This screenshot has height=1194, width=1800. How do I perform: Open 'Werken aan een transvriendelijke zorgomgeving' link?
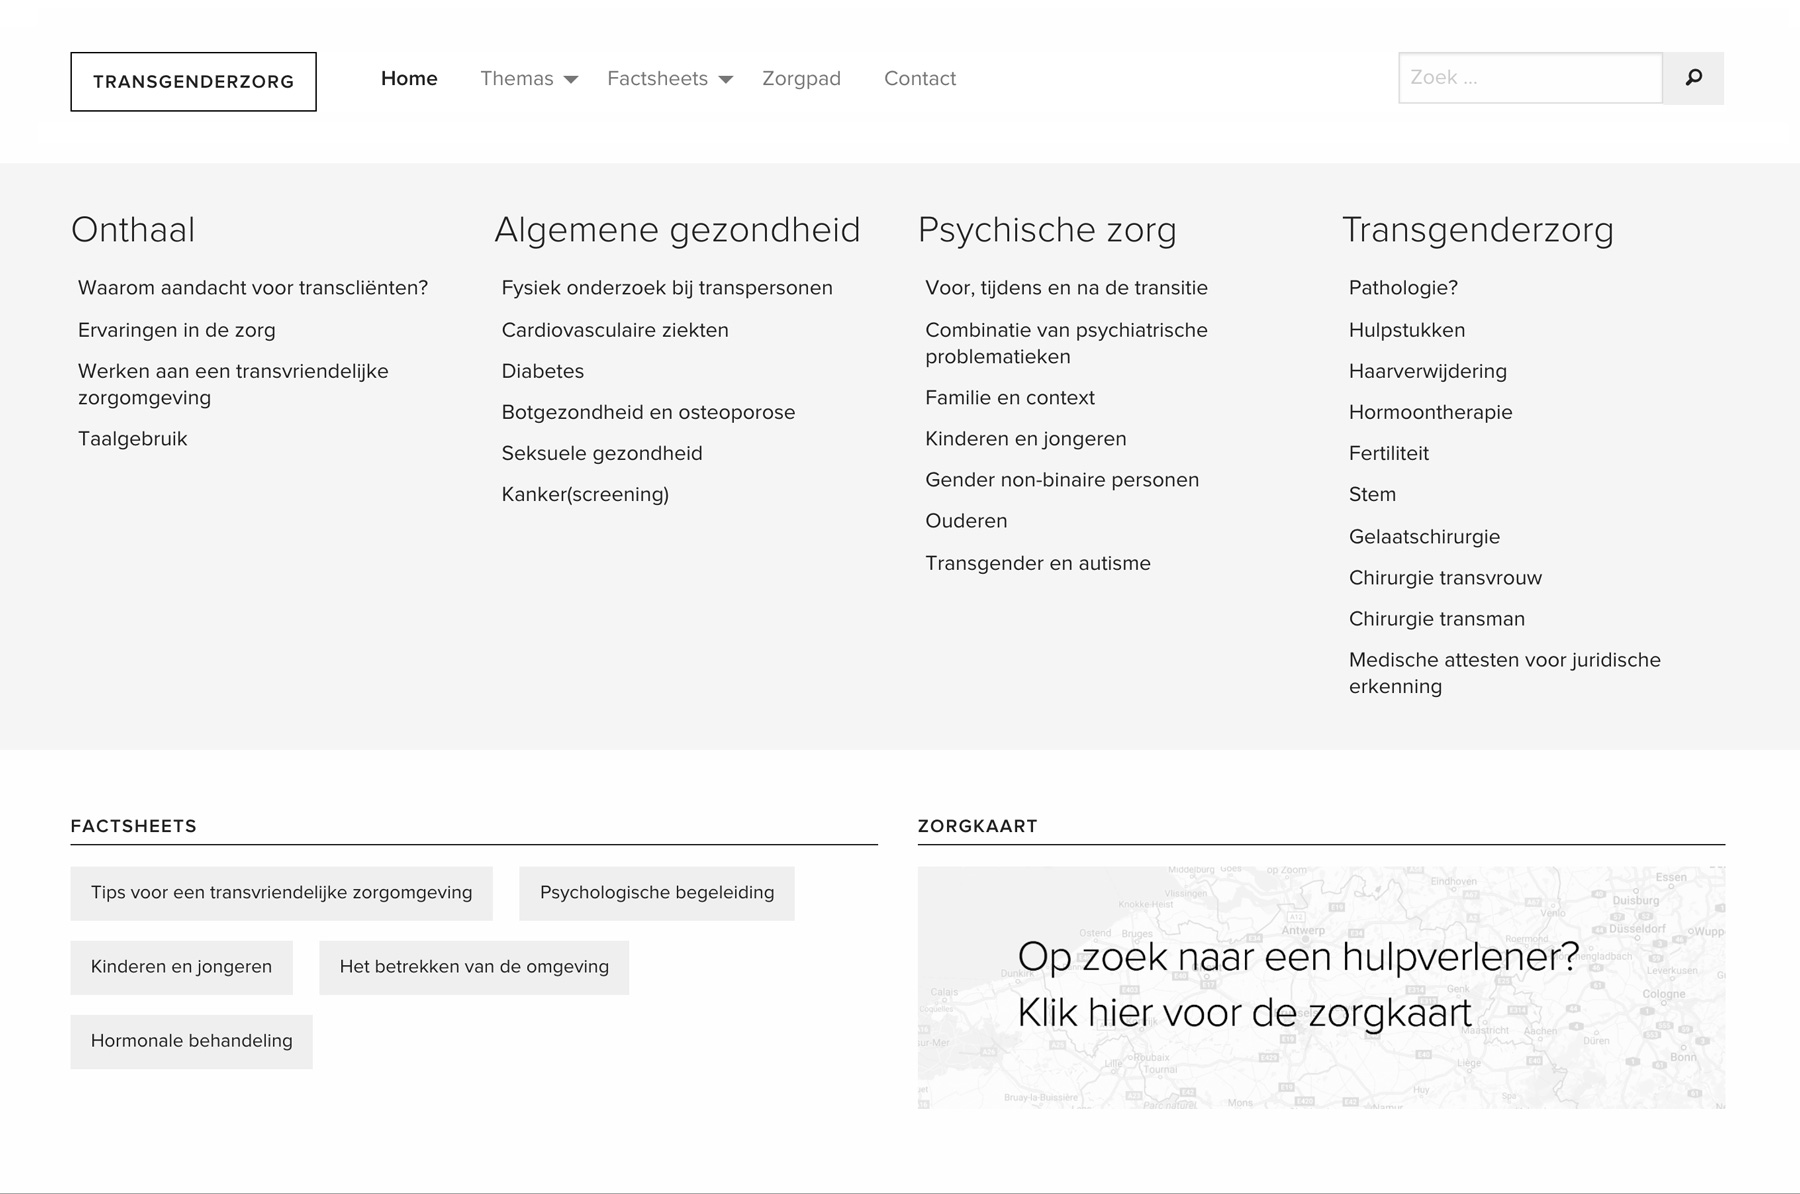click(233, 384)
